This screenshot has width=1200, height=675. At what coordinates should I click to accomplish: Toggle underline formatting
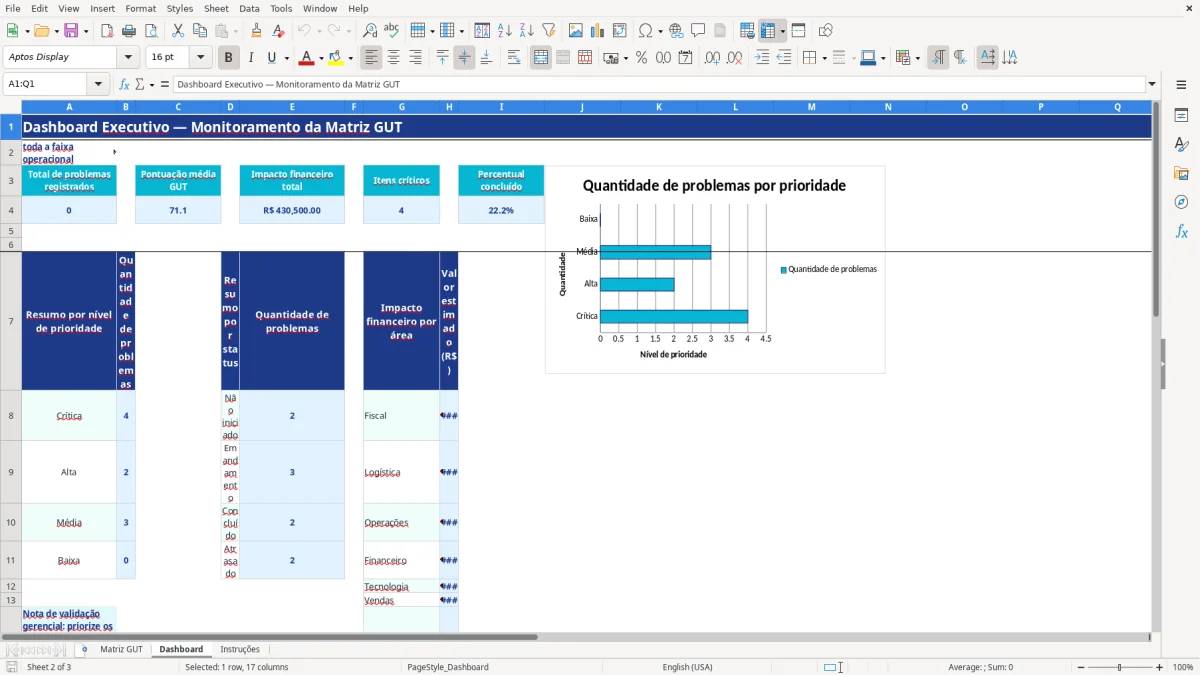point(272,58)
